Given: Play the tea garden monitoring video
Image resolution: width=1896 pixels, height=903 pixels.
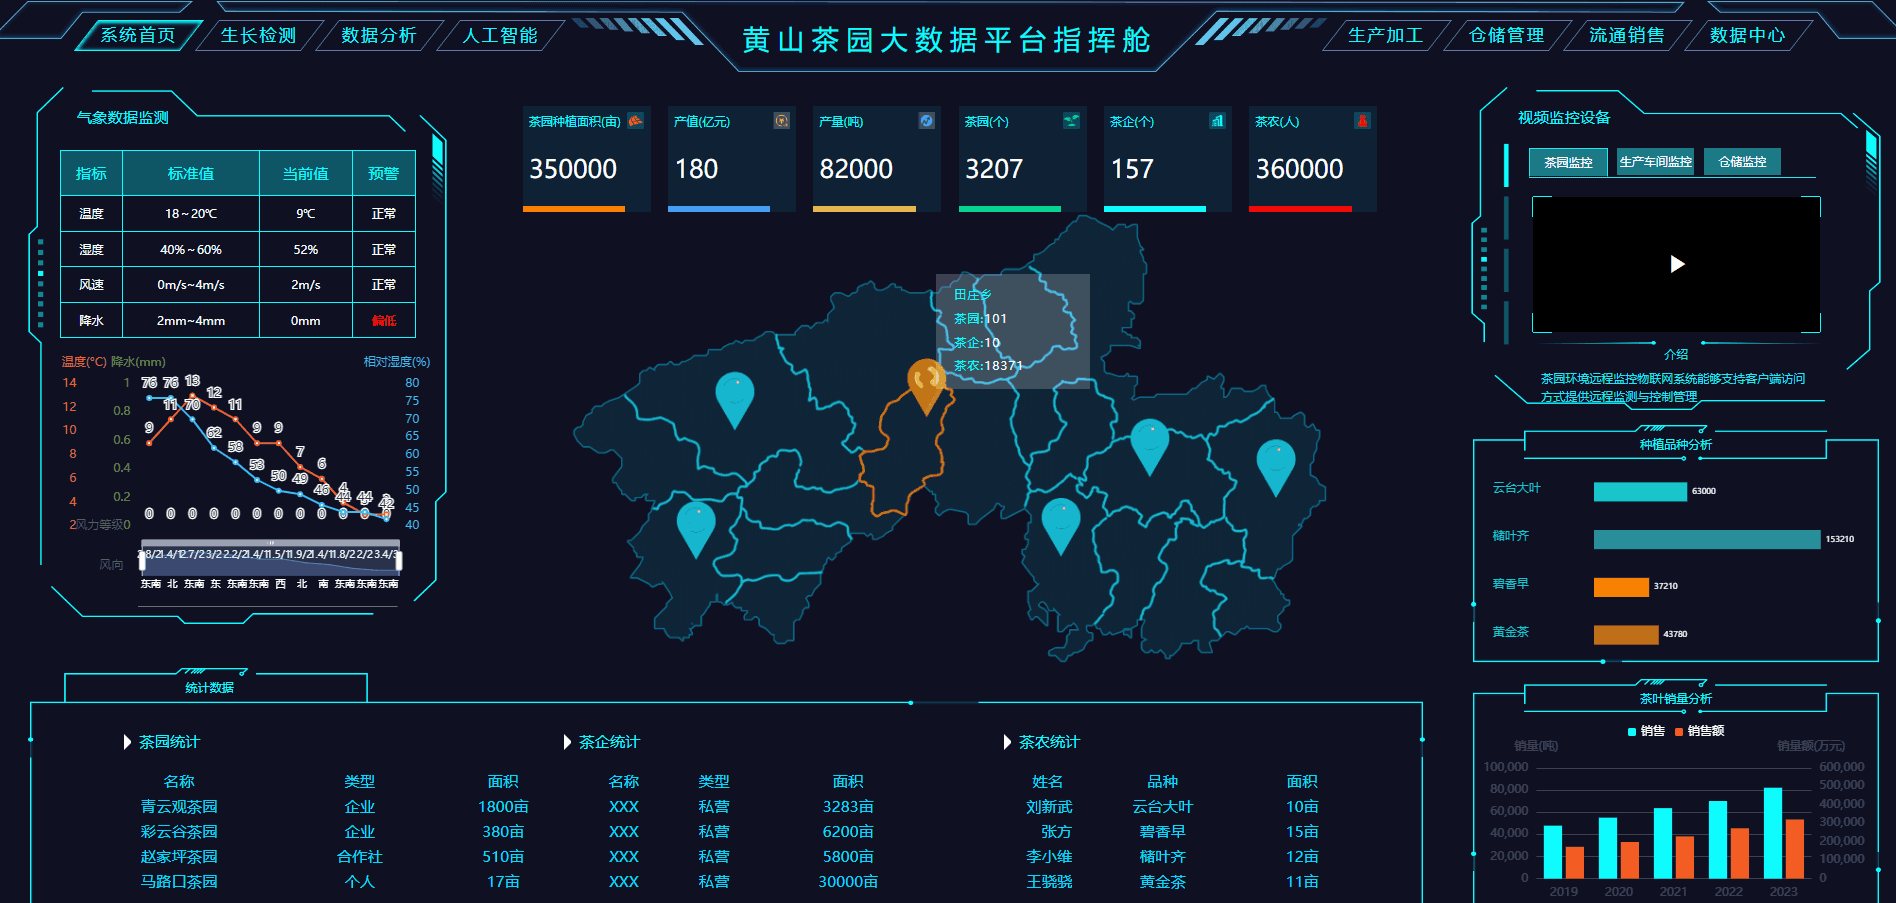Looking at the screenshot, I should tap(1677, 264).
